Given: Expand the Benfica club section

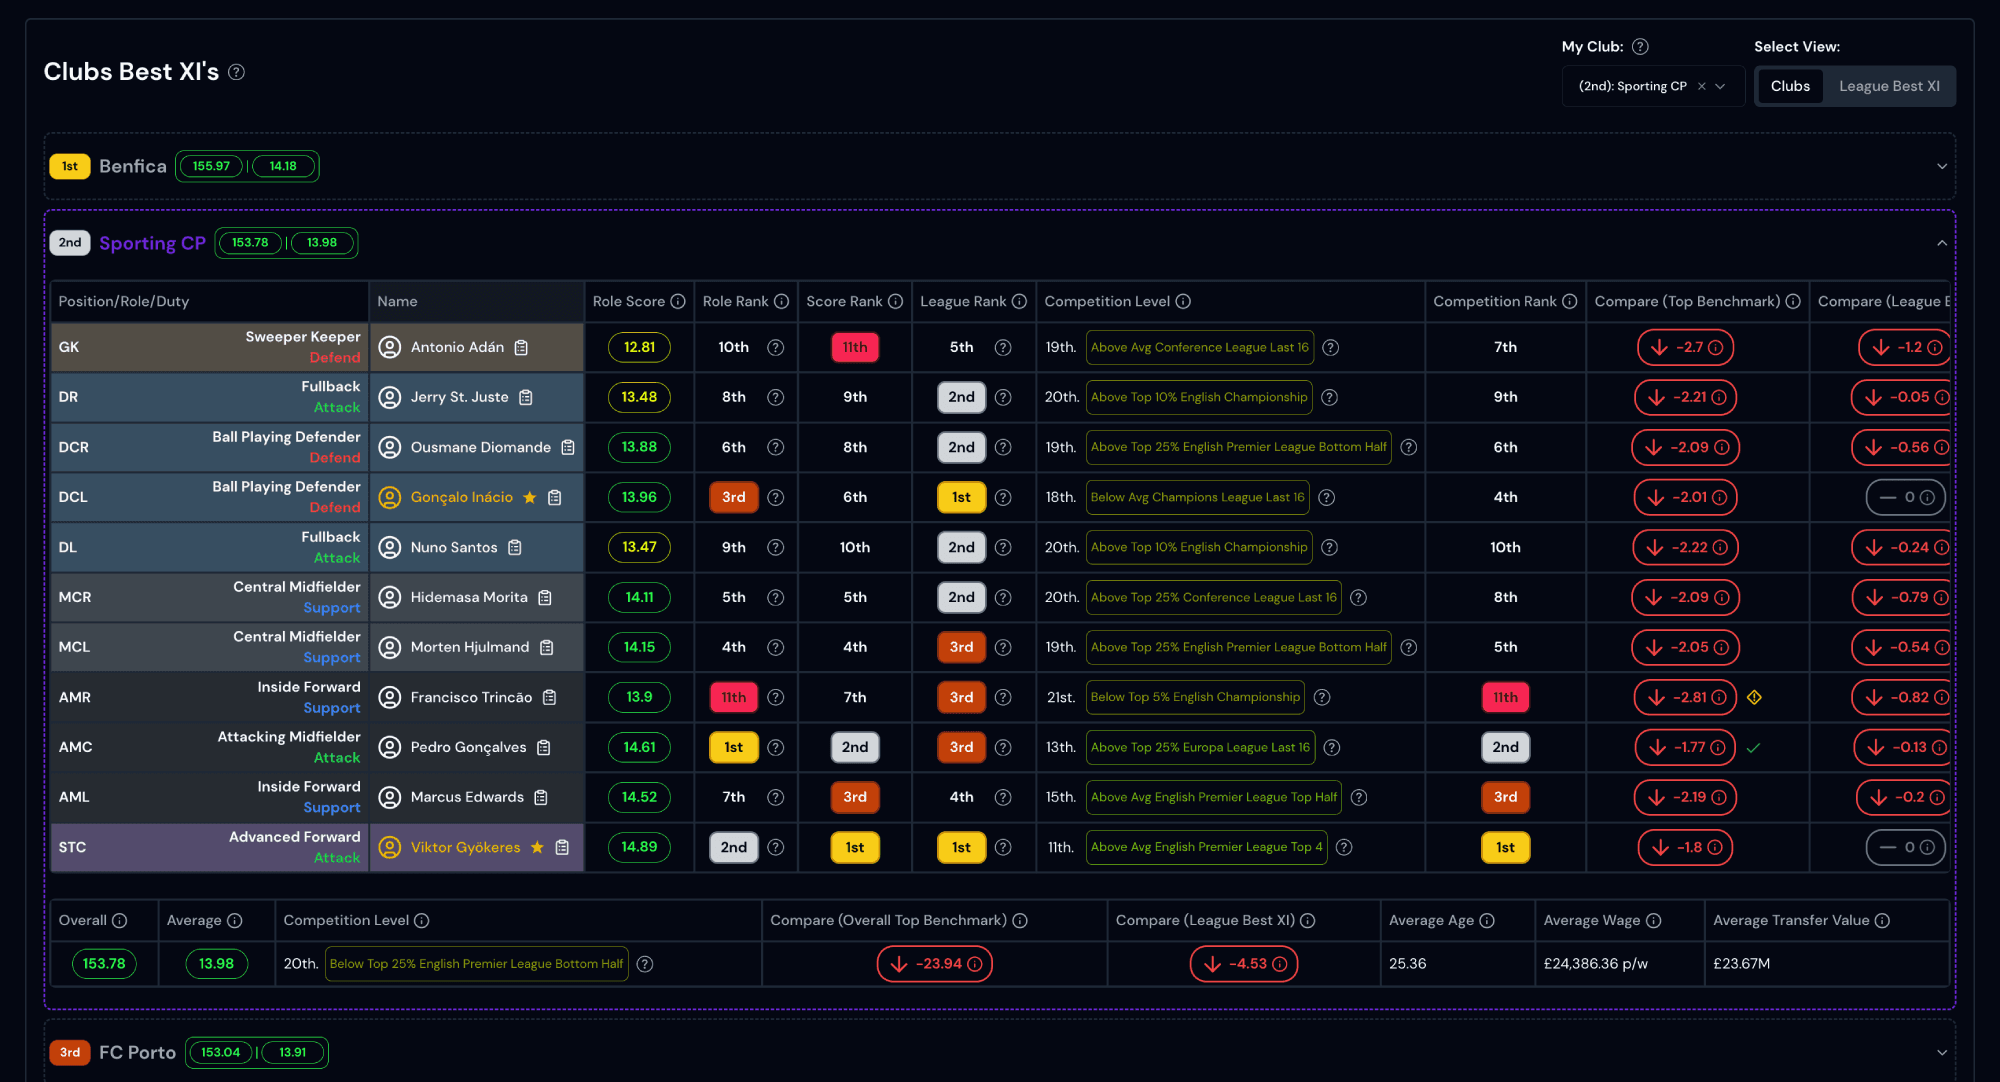Looking at the screenshot, I should 1942,167.
